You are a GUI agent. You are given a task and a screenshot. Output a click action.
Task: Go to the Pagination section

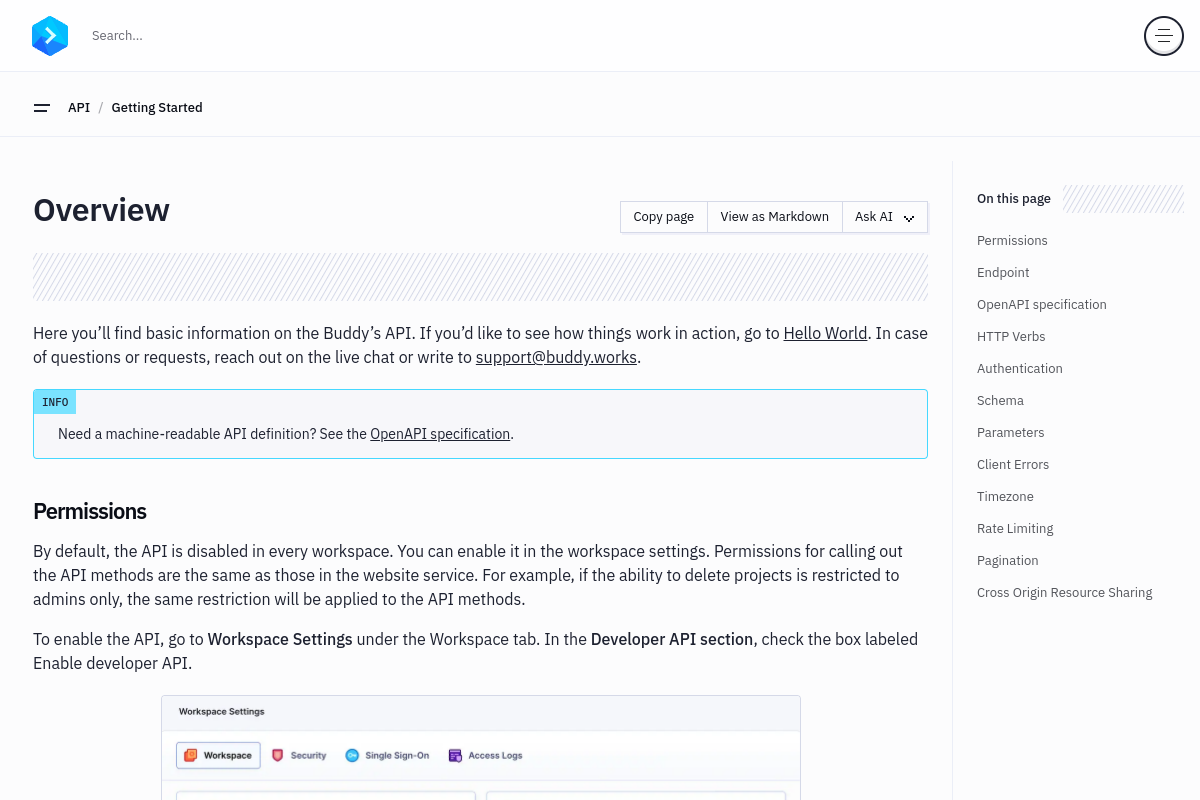[x=1008, y=561]
